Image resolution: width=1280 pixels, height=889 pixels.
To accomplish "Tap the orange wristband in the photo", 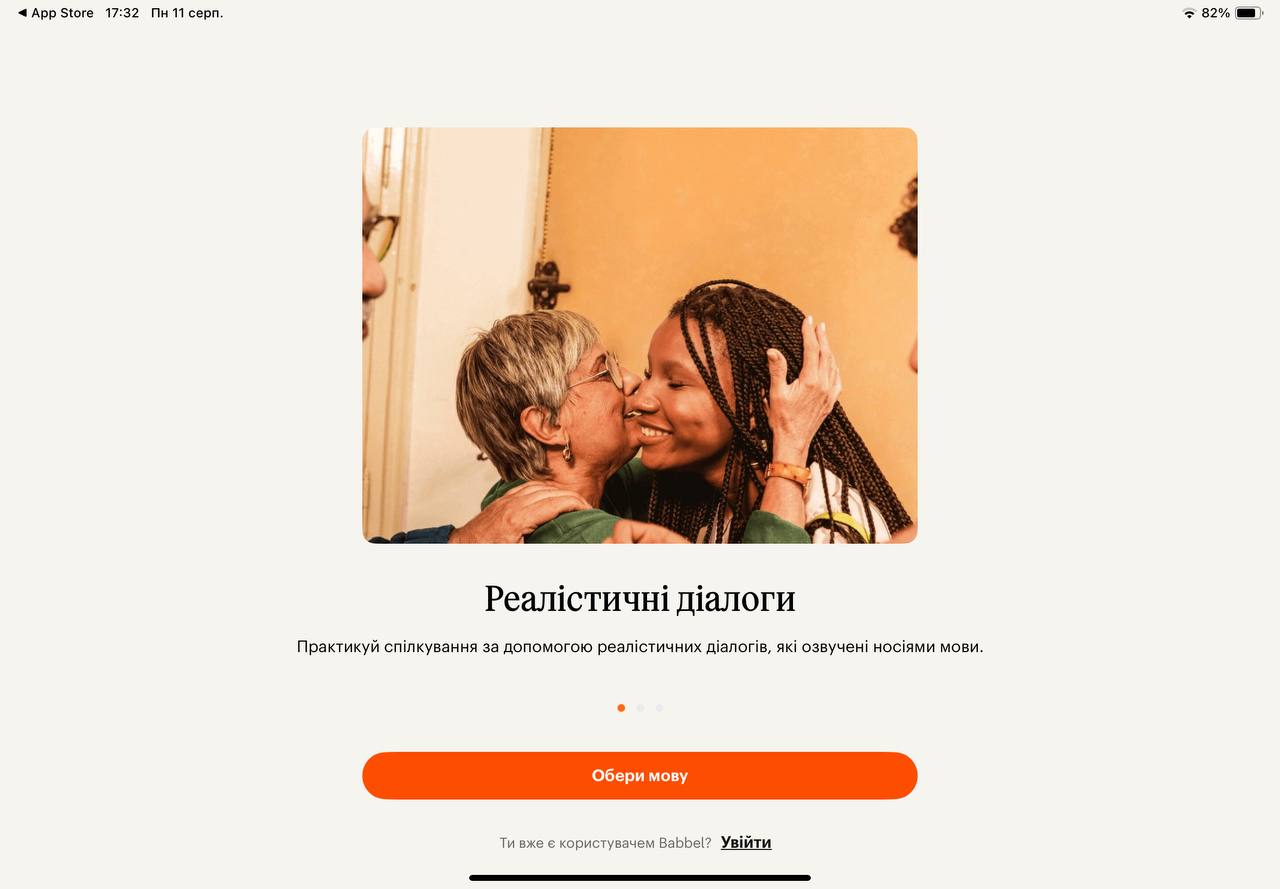I will [788, 473].
